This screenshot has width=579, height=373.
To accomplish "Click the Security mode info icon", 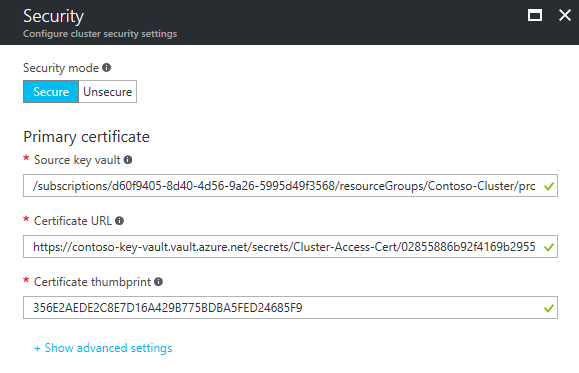I will (106, 68).
